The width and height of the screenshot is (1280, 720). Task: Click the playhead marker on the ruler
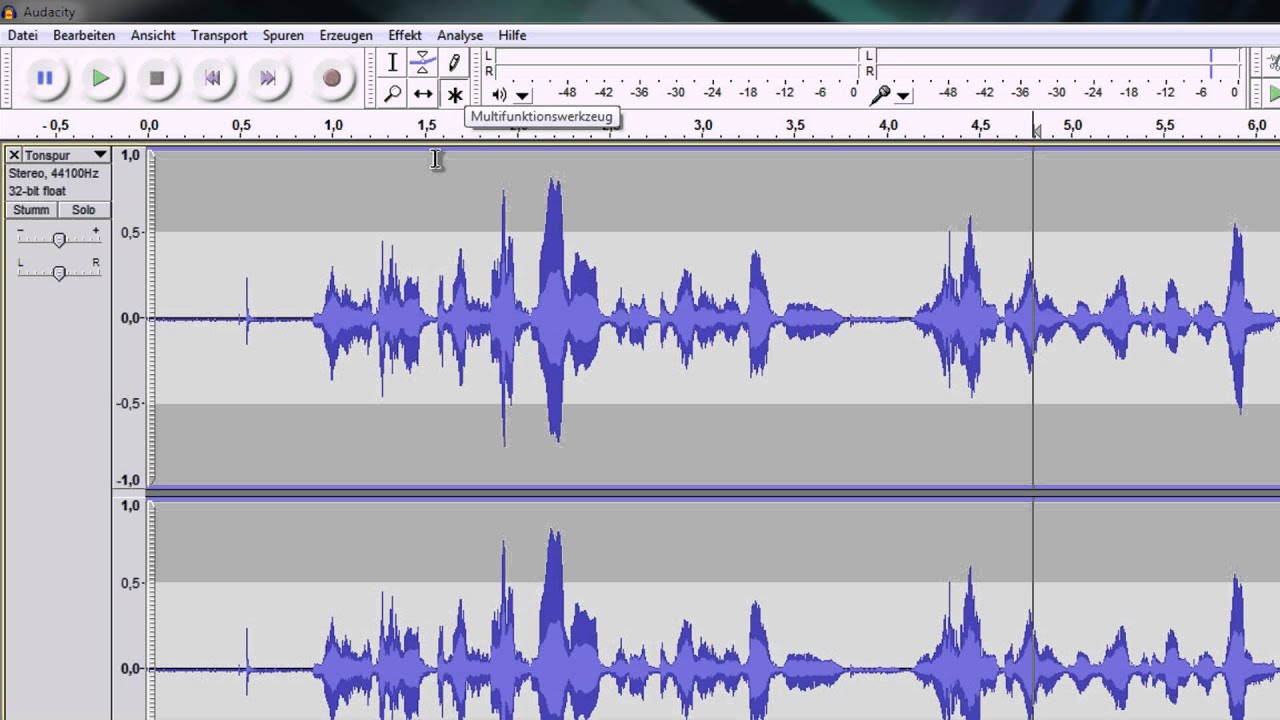1035,130
